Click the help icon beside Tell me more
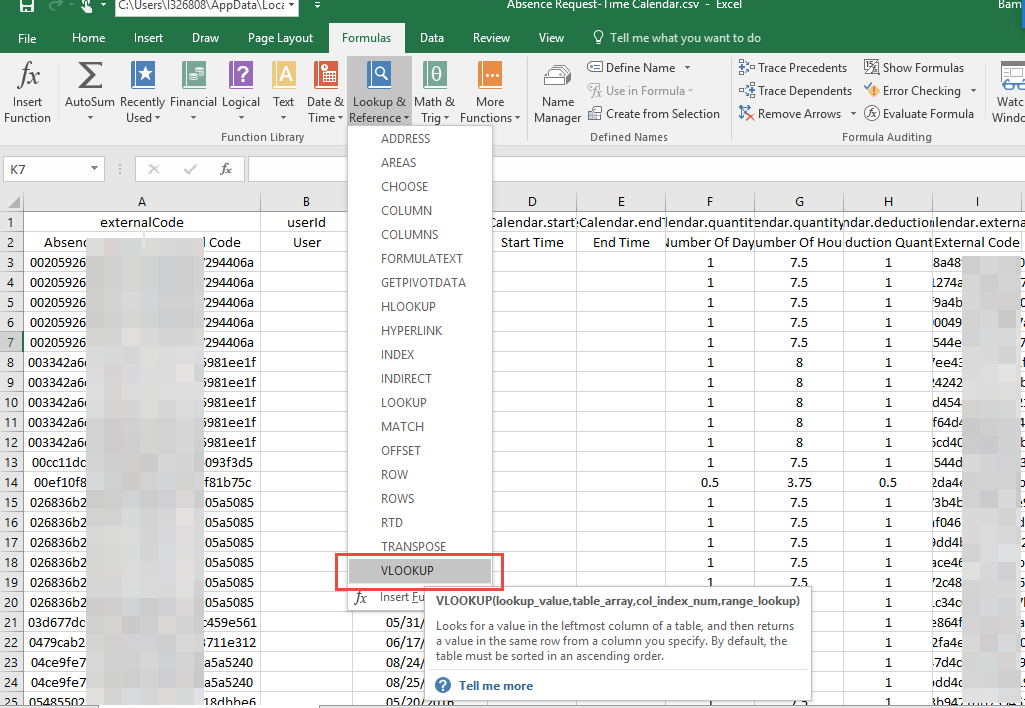This screenshot has height=708, width=1025. 443,685
